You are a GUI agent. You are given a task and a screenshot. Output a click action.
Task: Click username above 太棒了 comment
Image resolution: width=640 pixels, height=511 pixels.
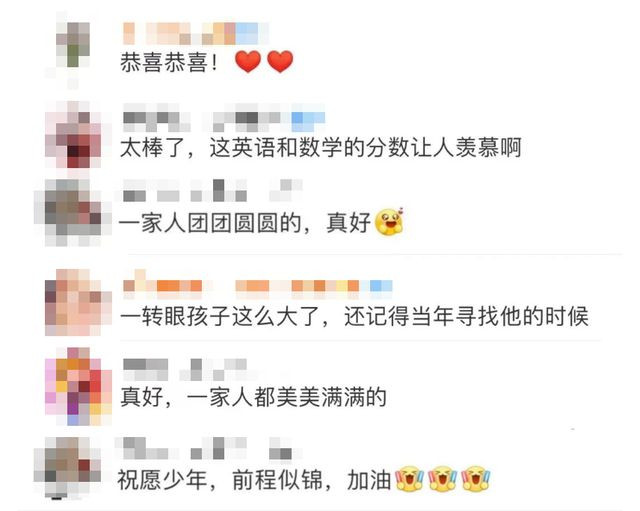coord(224,118)
